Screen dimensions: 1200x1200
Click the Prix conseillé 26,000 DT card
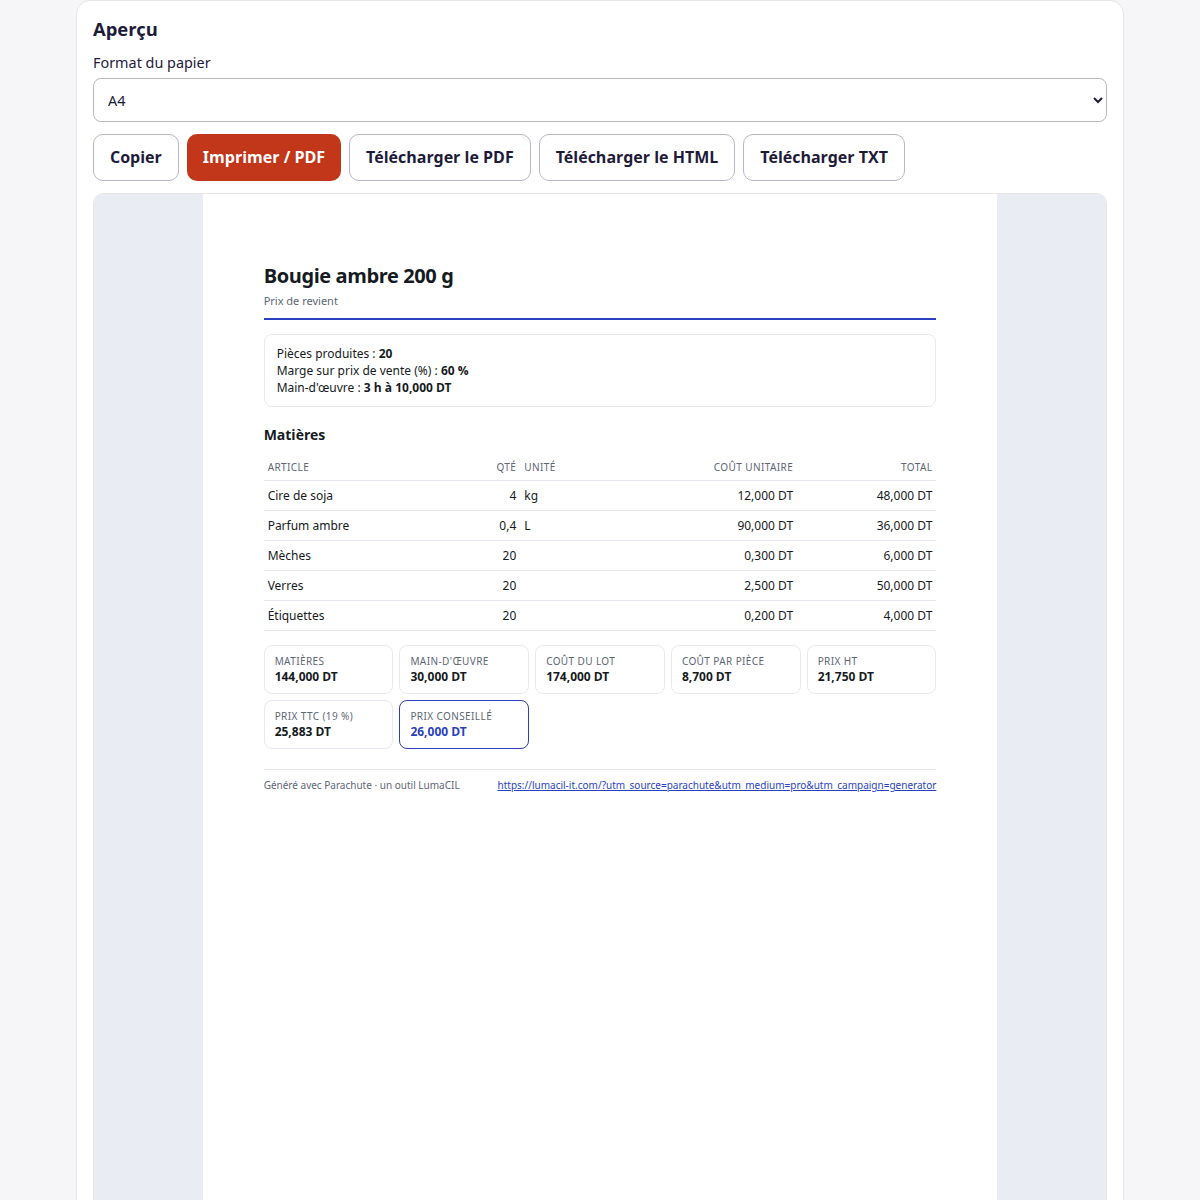click(x=464, y=724)
